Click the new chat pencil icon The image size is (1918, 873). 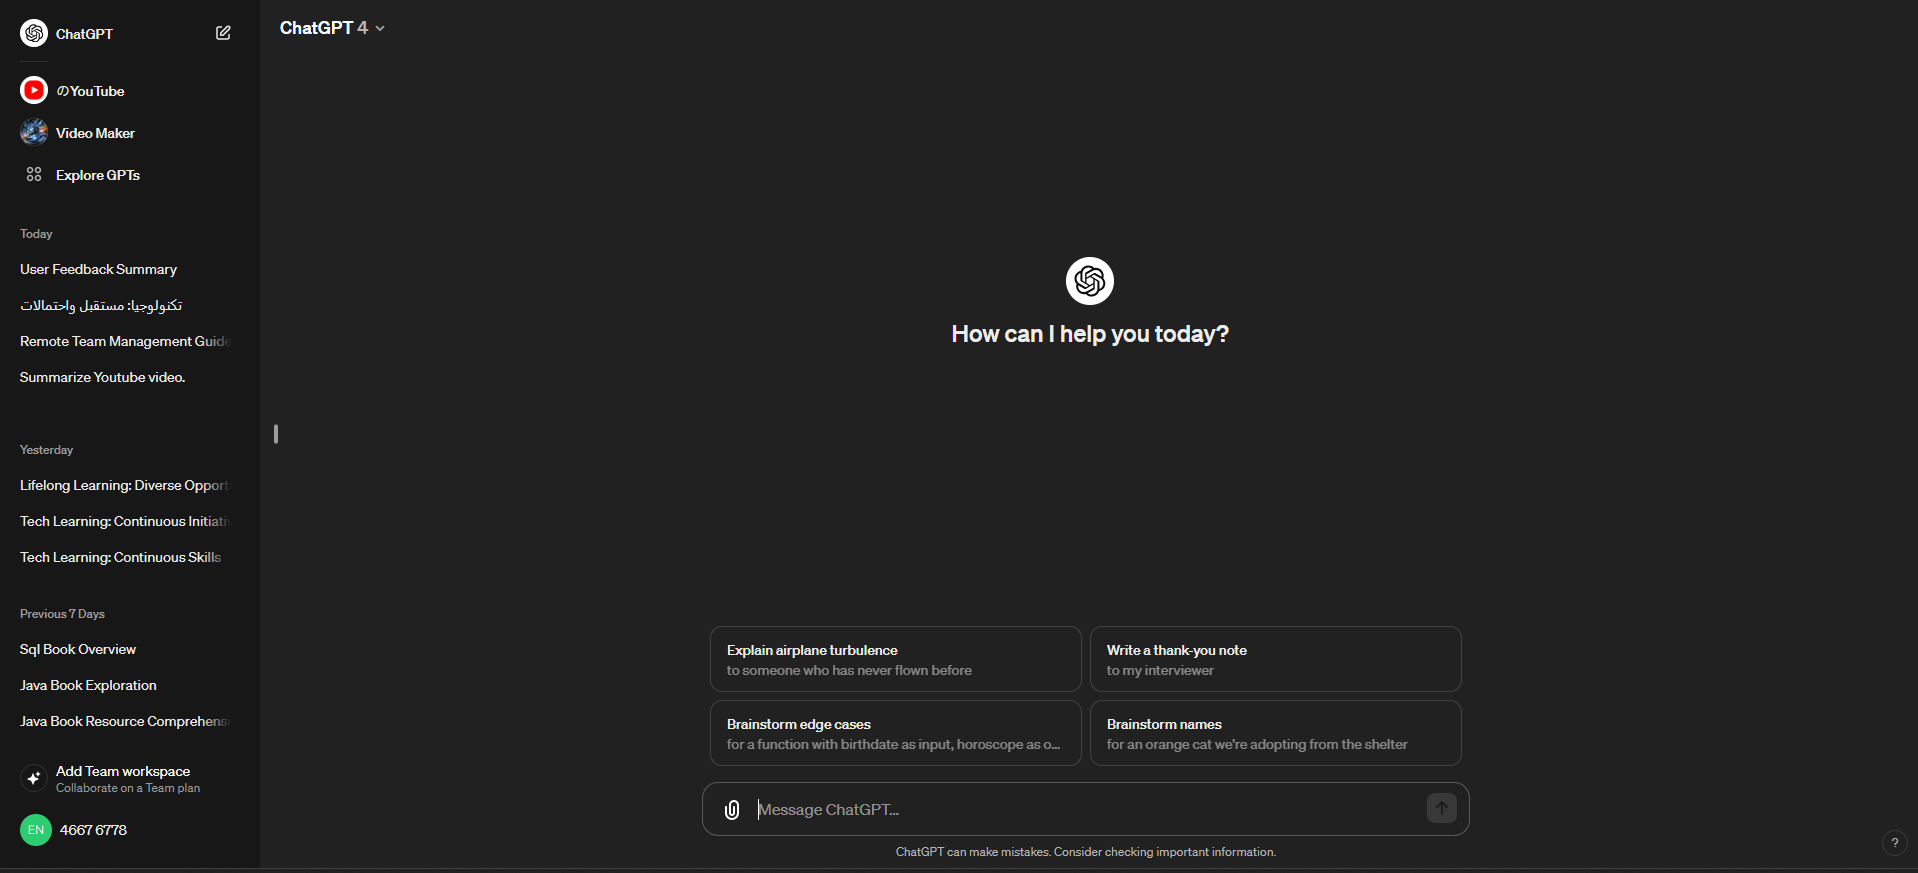click(x=223, y=33)
